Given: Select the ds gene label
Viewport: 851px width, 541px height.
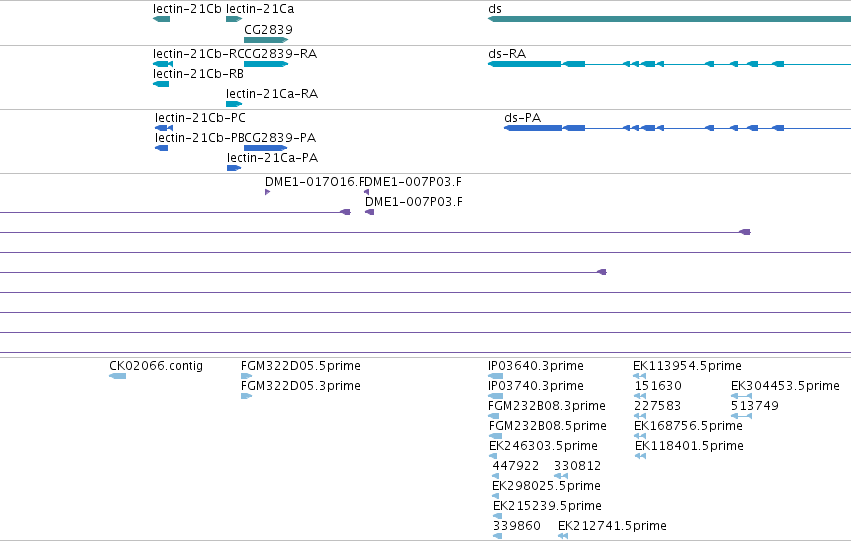Looking at the screenshot, I should click(495, 9).
